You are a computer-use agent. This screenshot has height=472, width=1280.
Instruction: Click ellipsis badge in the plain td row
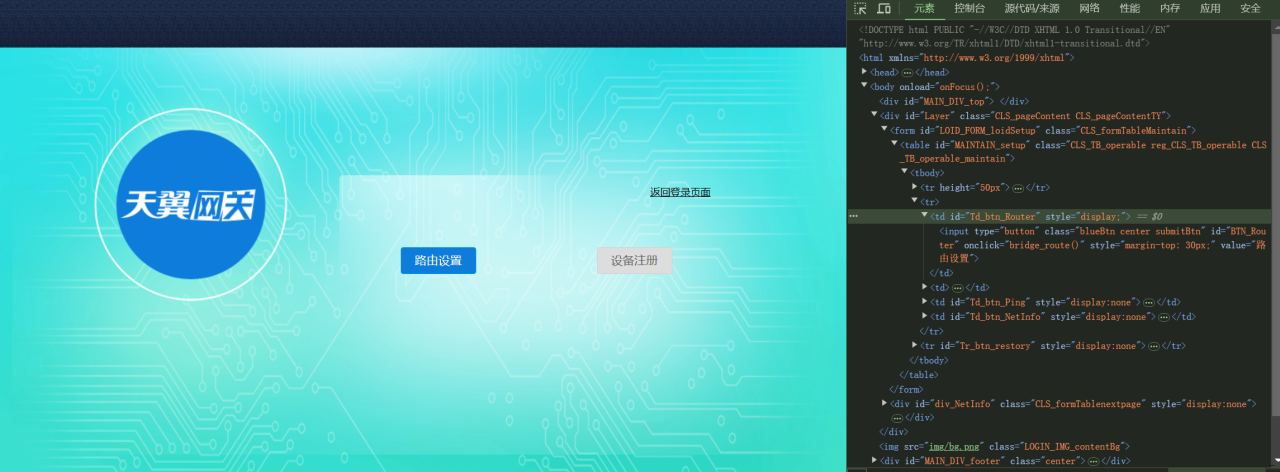coord(957,288)
